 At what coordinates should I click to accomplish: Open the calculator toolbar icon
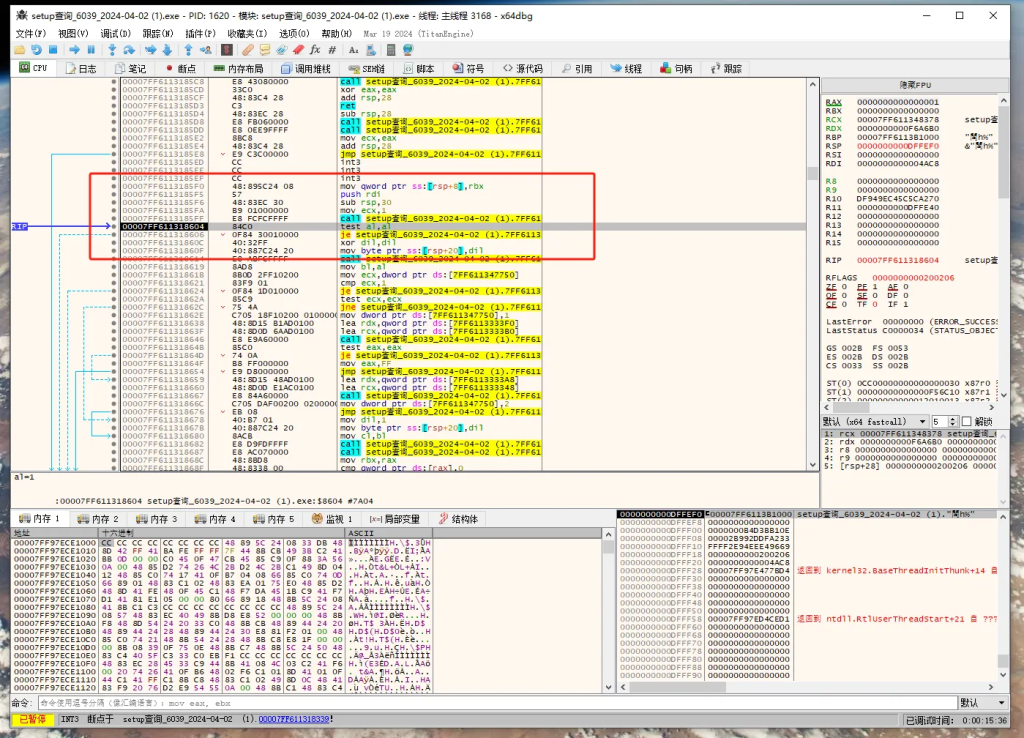pyautogui.click(x=389, y=49)
